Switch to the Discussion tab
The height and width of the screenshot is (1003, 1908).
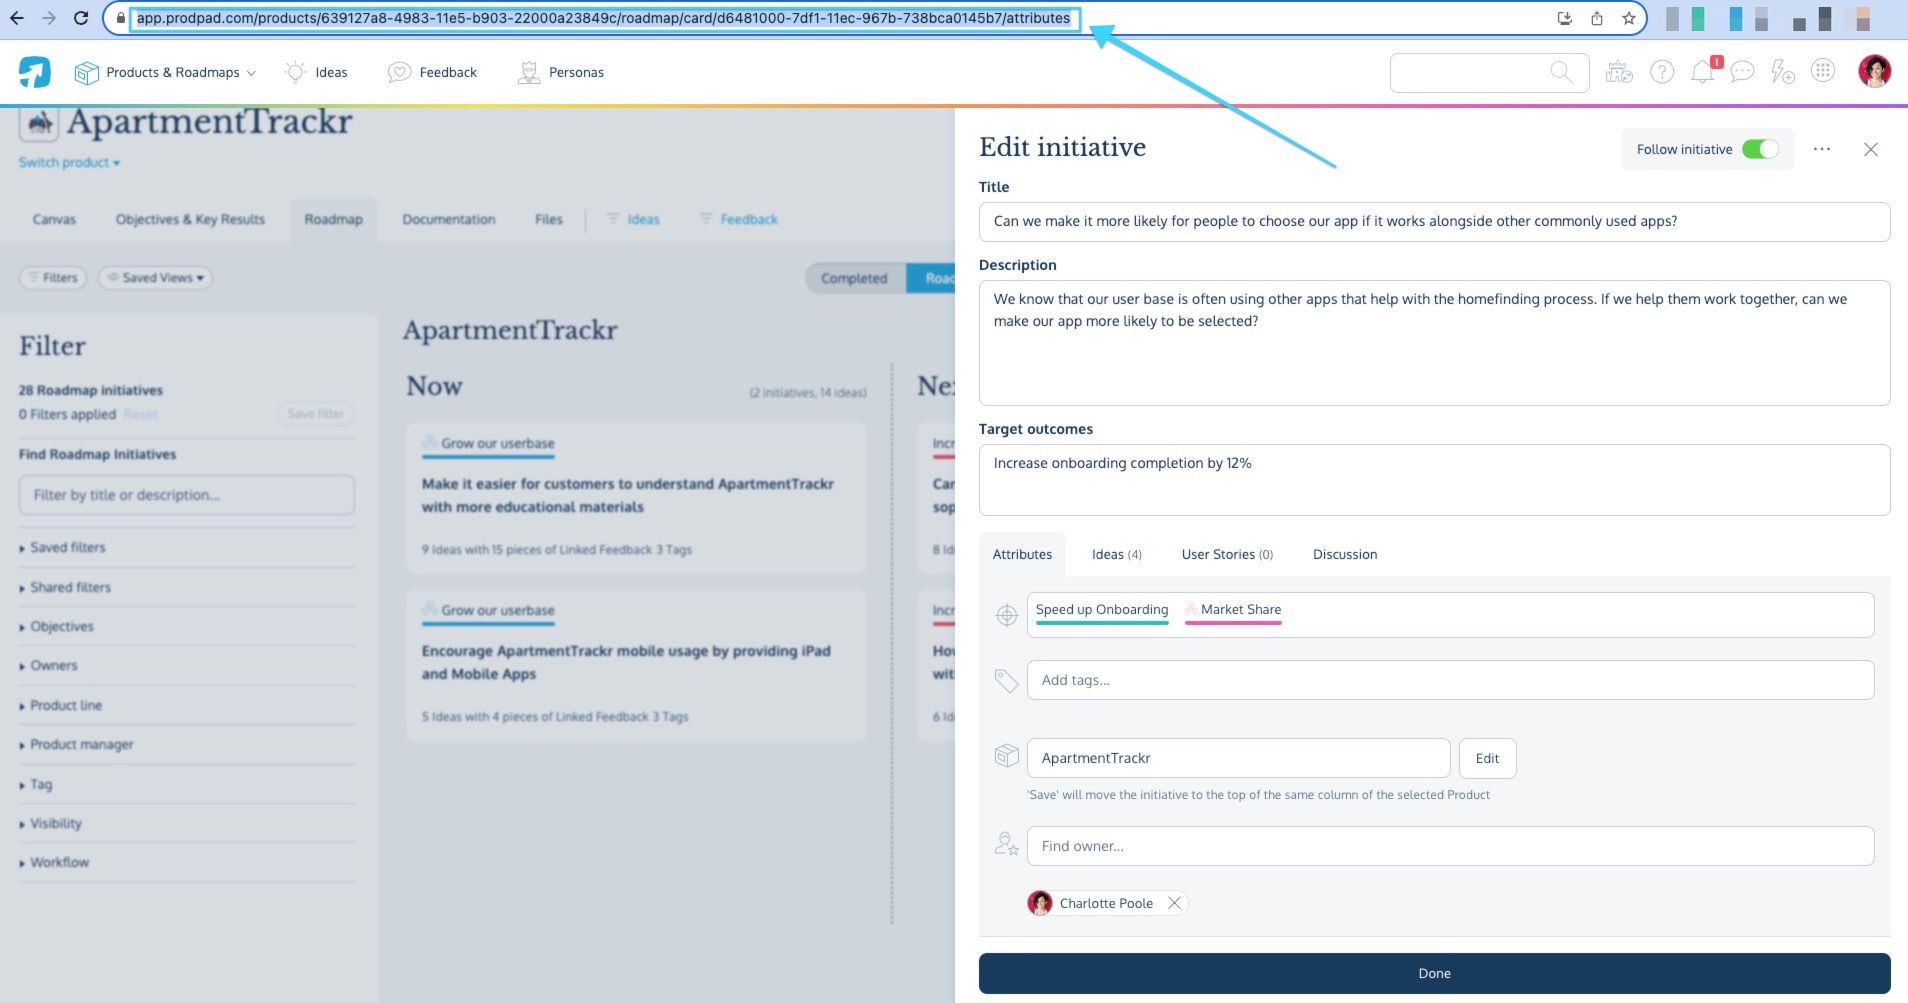(1344, 554)
